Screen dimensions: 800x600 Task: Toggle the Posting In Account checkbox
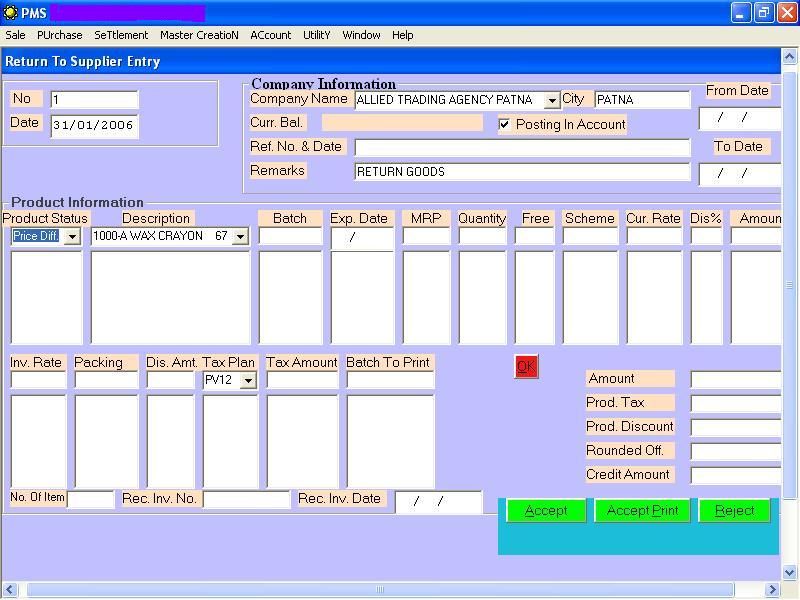tap(505, 124)
